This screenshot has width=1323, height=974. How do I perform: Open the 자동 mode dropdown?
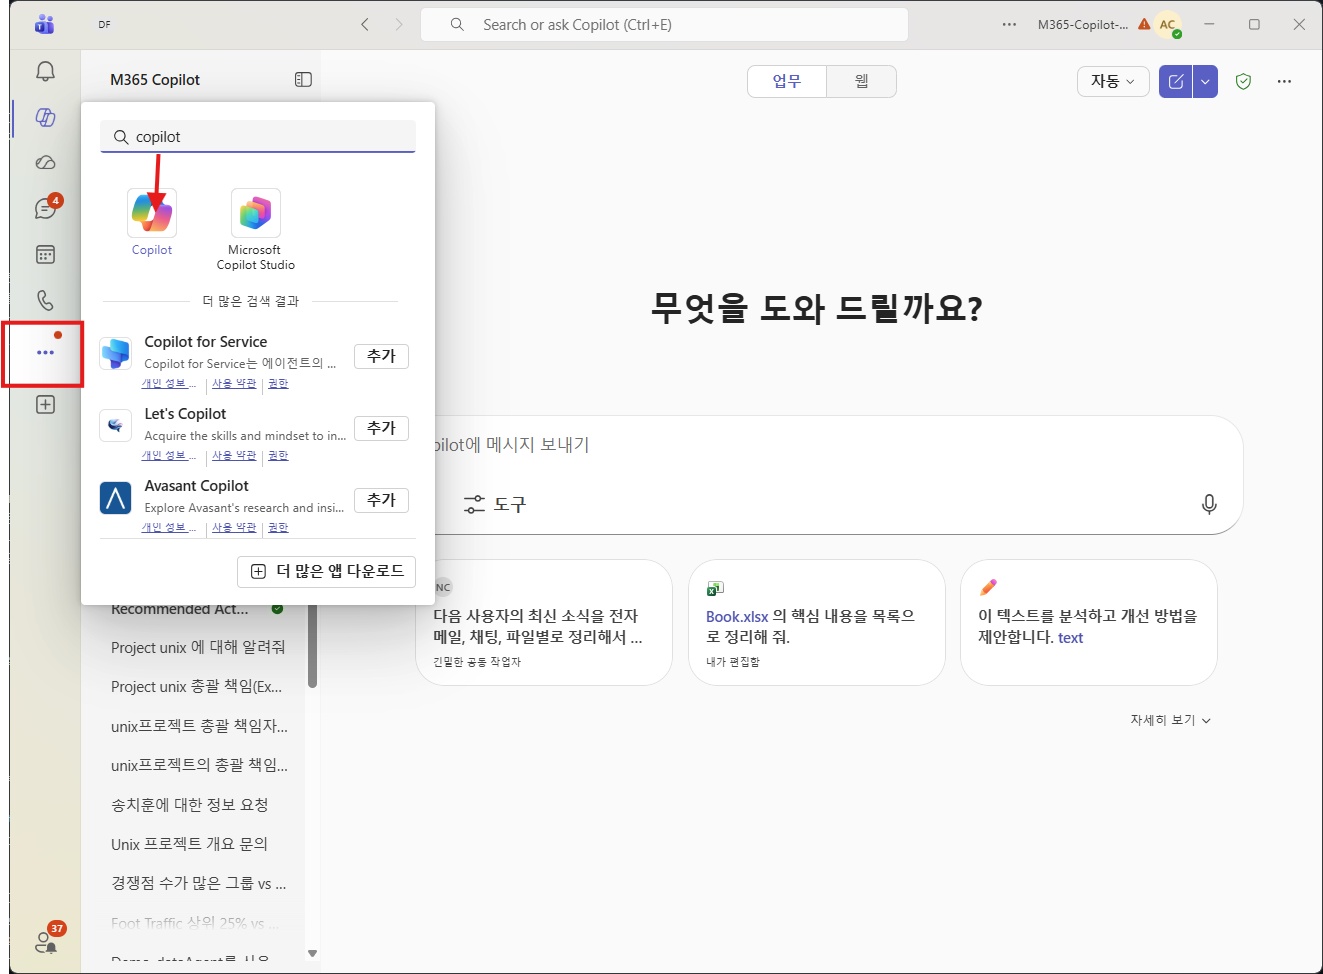click(x=1113, y=81)
